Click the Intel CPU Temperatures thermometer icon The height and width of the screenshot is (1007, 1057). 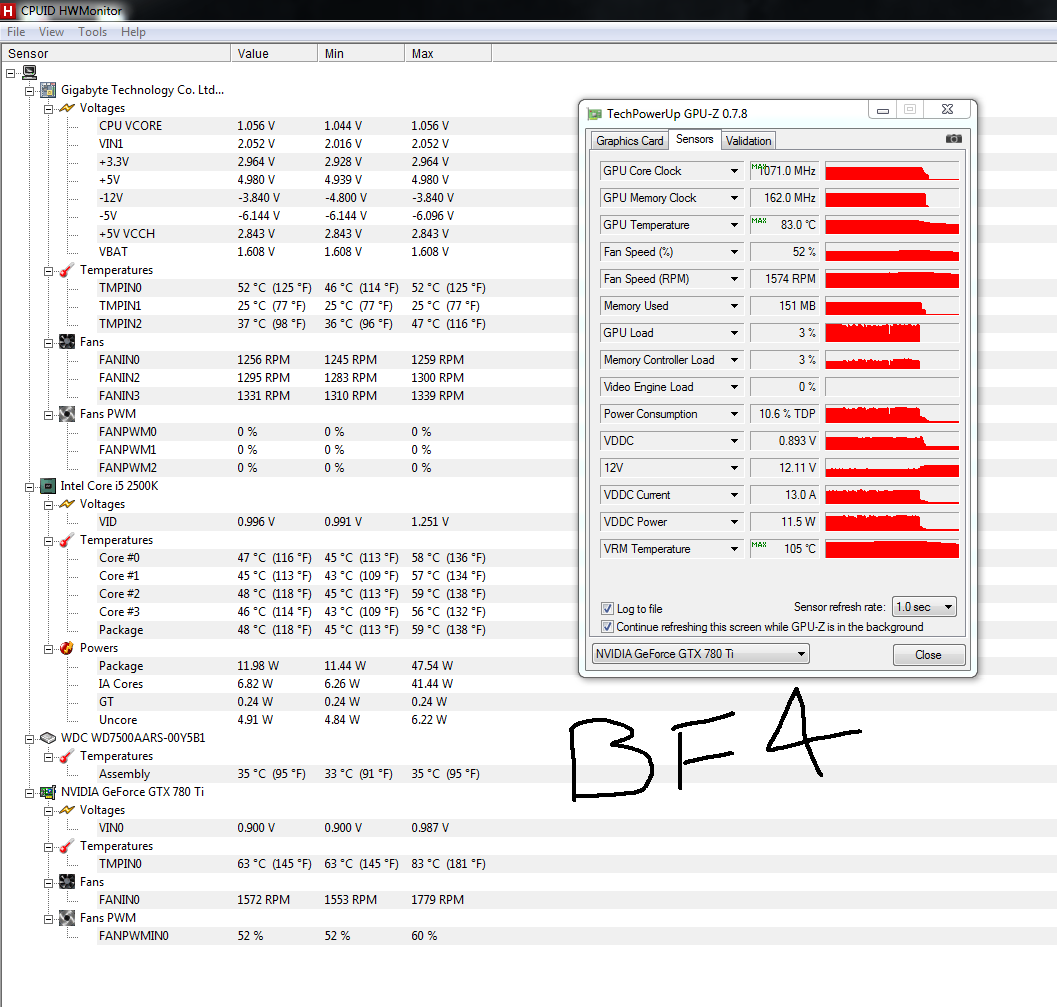67,540
